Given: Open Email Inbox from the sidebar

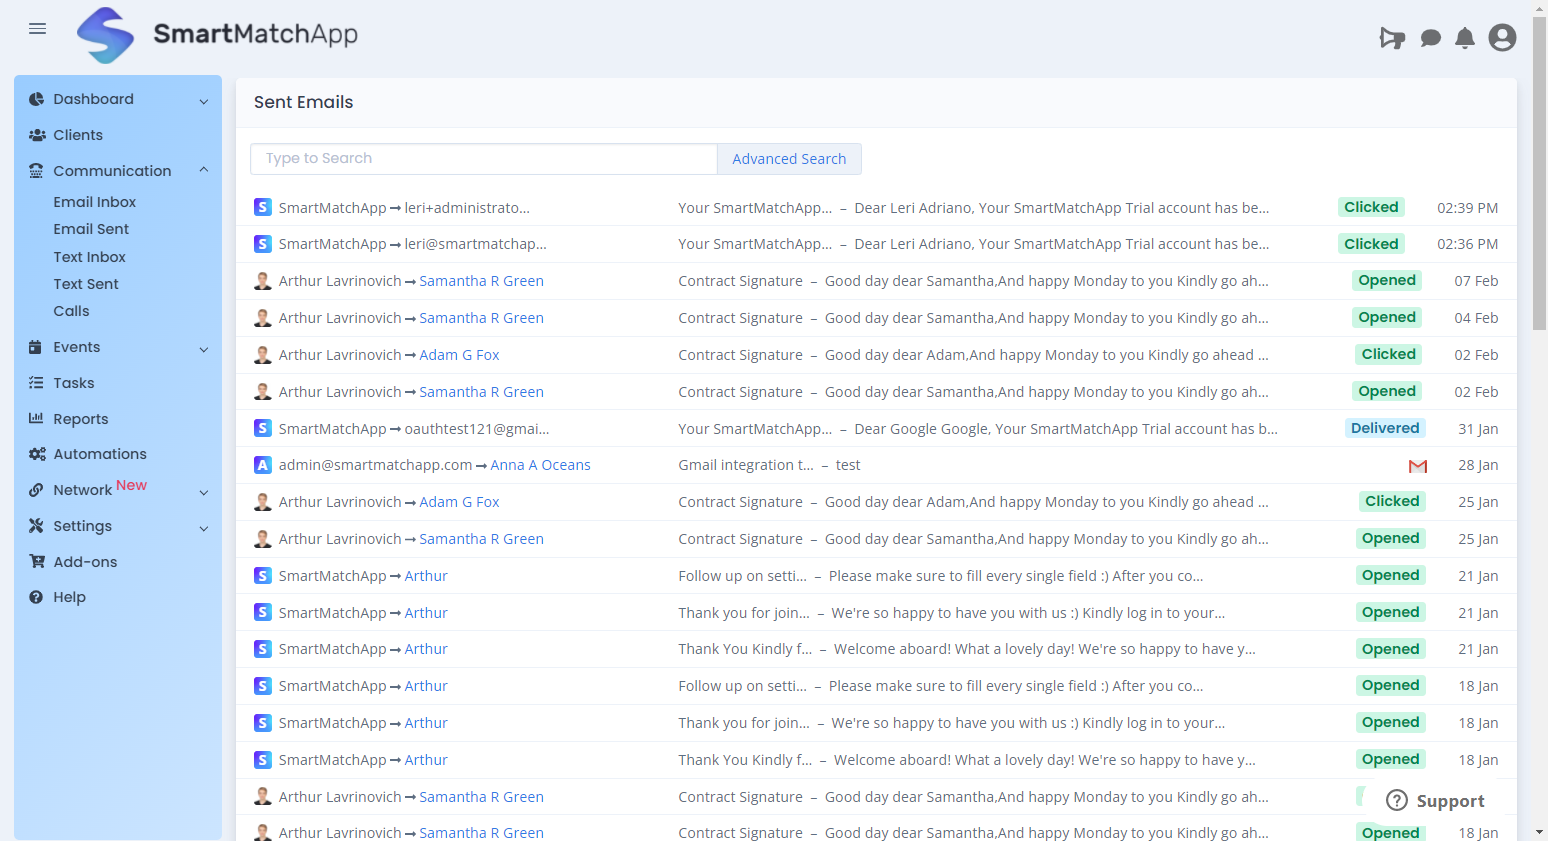Looking at the screenshot, I should click(94, 201).
